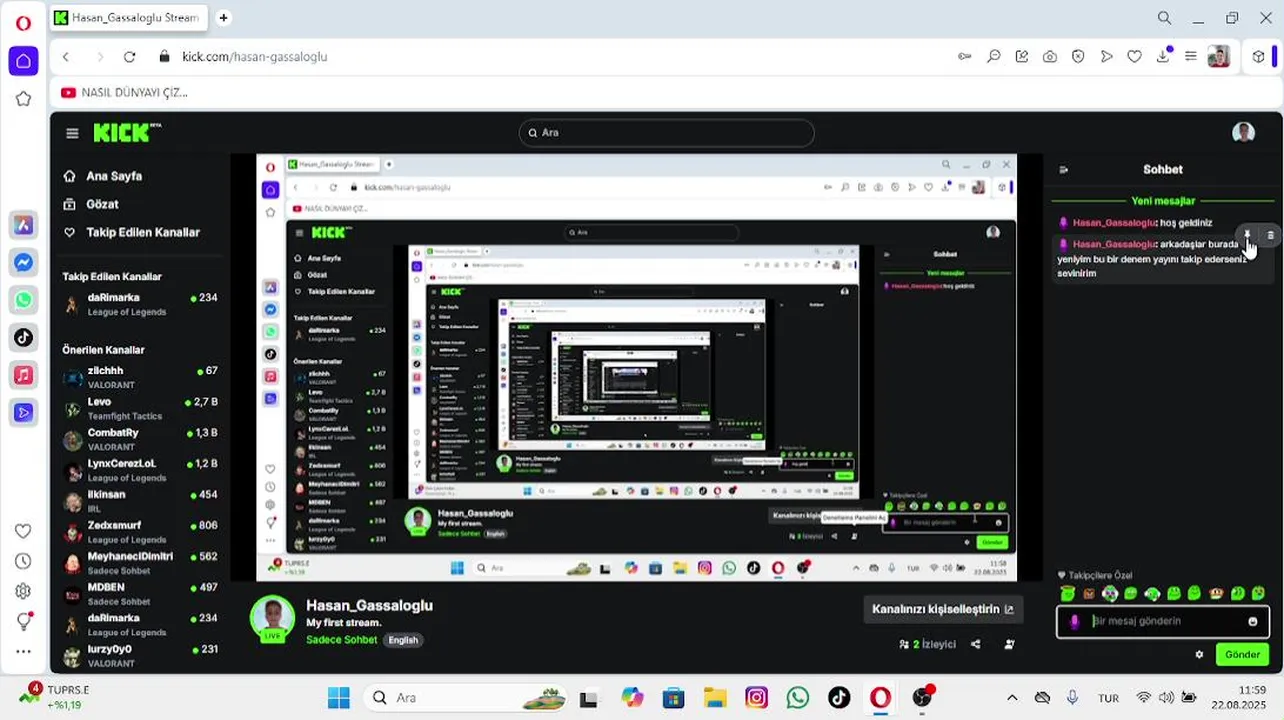Open recommended channel LynxCerezLoL

(x=140, y=470)
